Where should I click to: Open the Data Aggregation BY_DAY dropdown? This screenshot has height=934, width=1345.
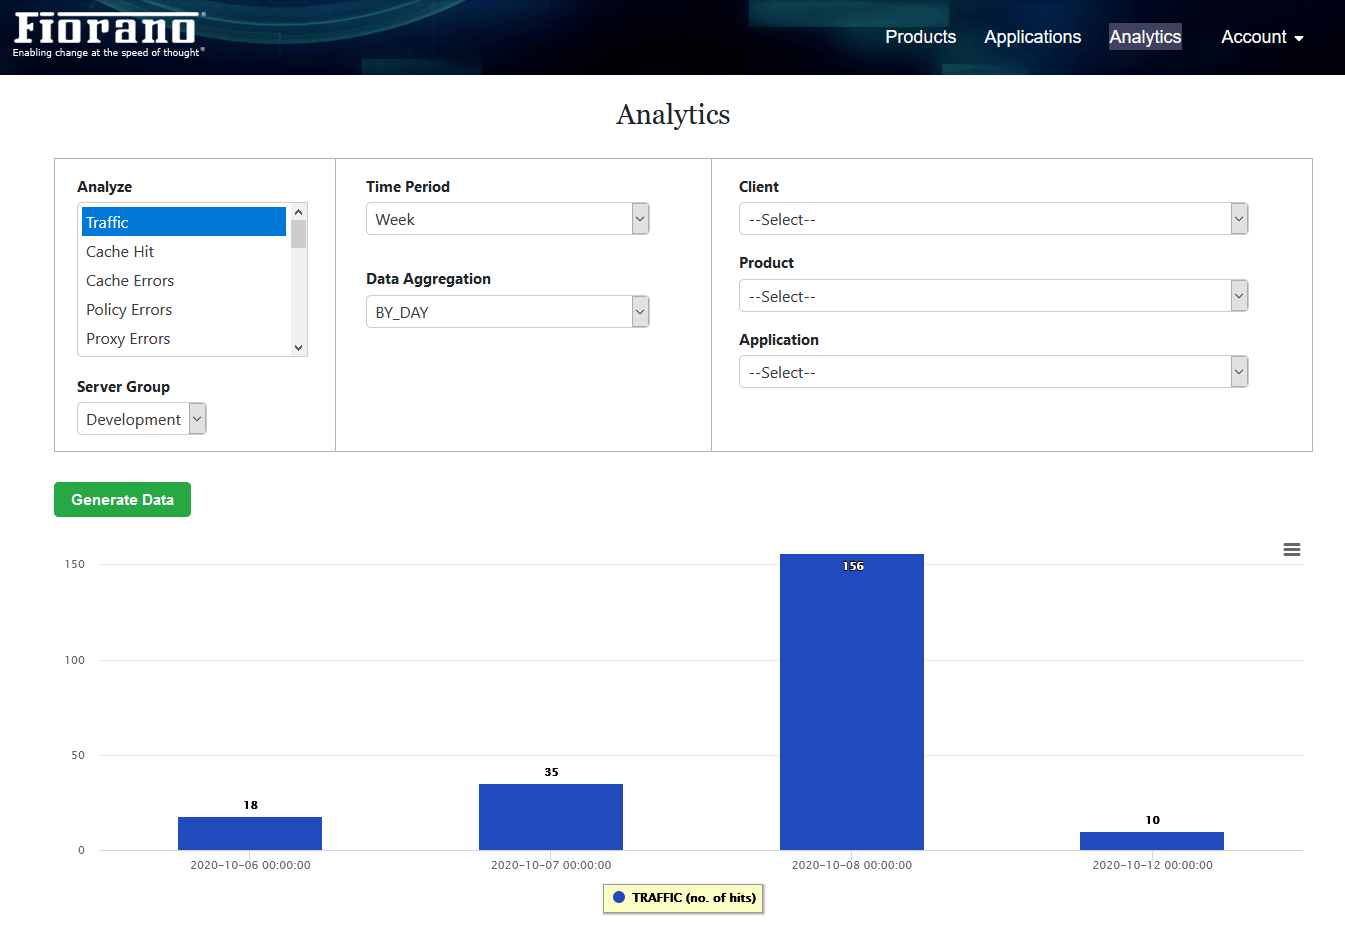click(x=508, y=312)
